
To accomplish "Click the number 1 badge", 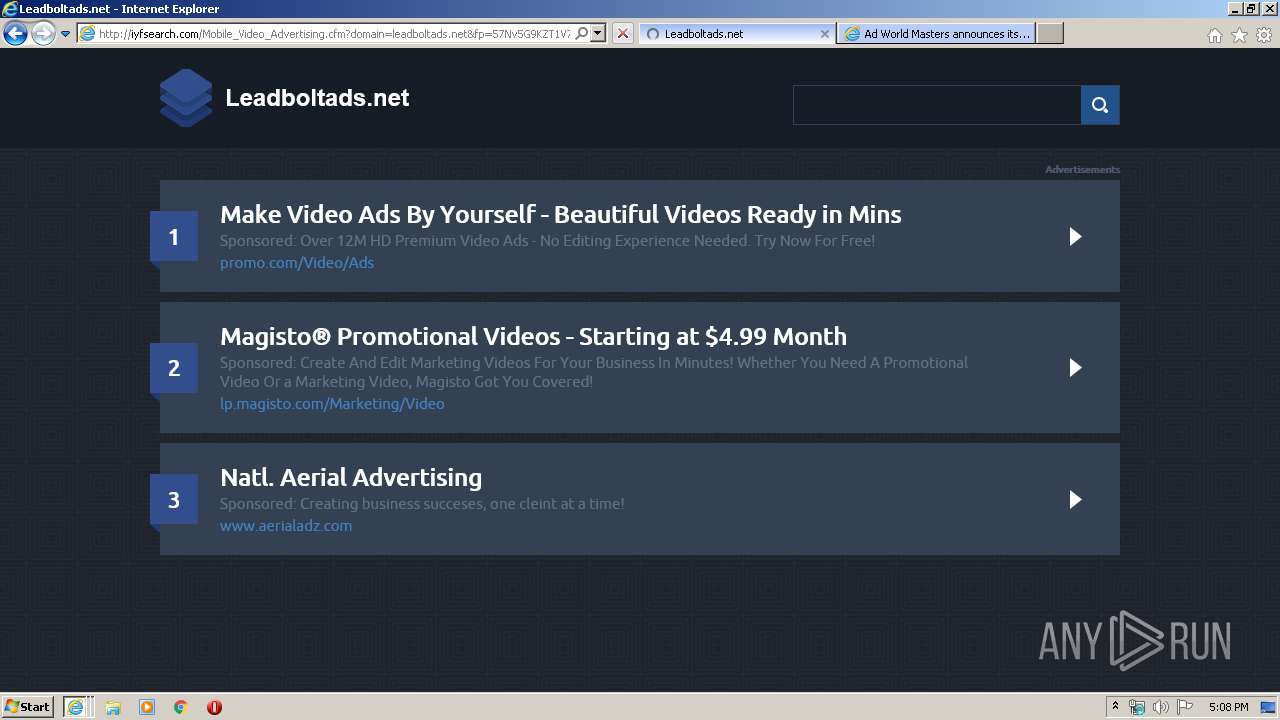I will pos(174,237).
